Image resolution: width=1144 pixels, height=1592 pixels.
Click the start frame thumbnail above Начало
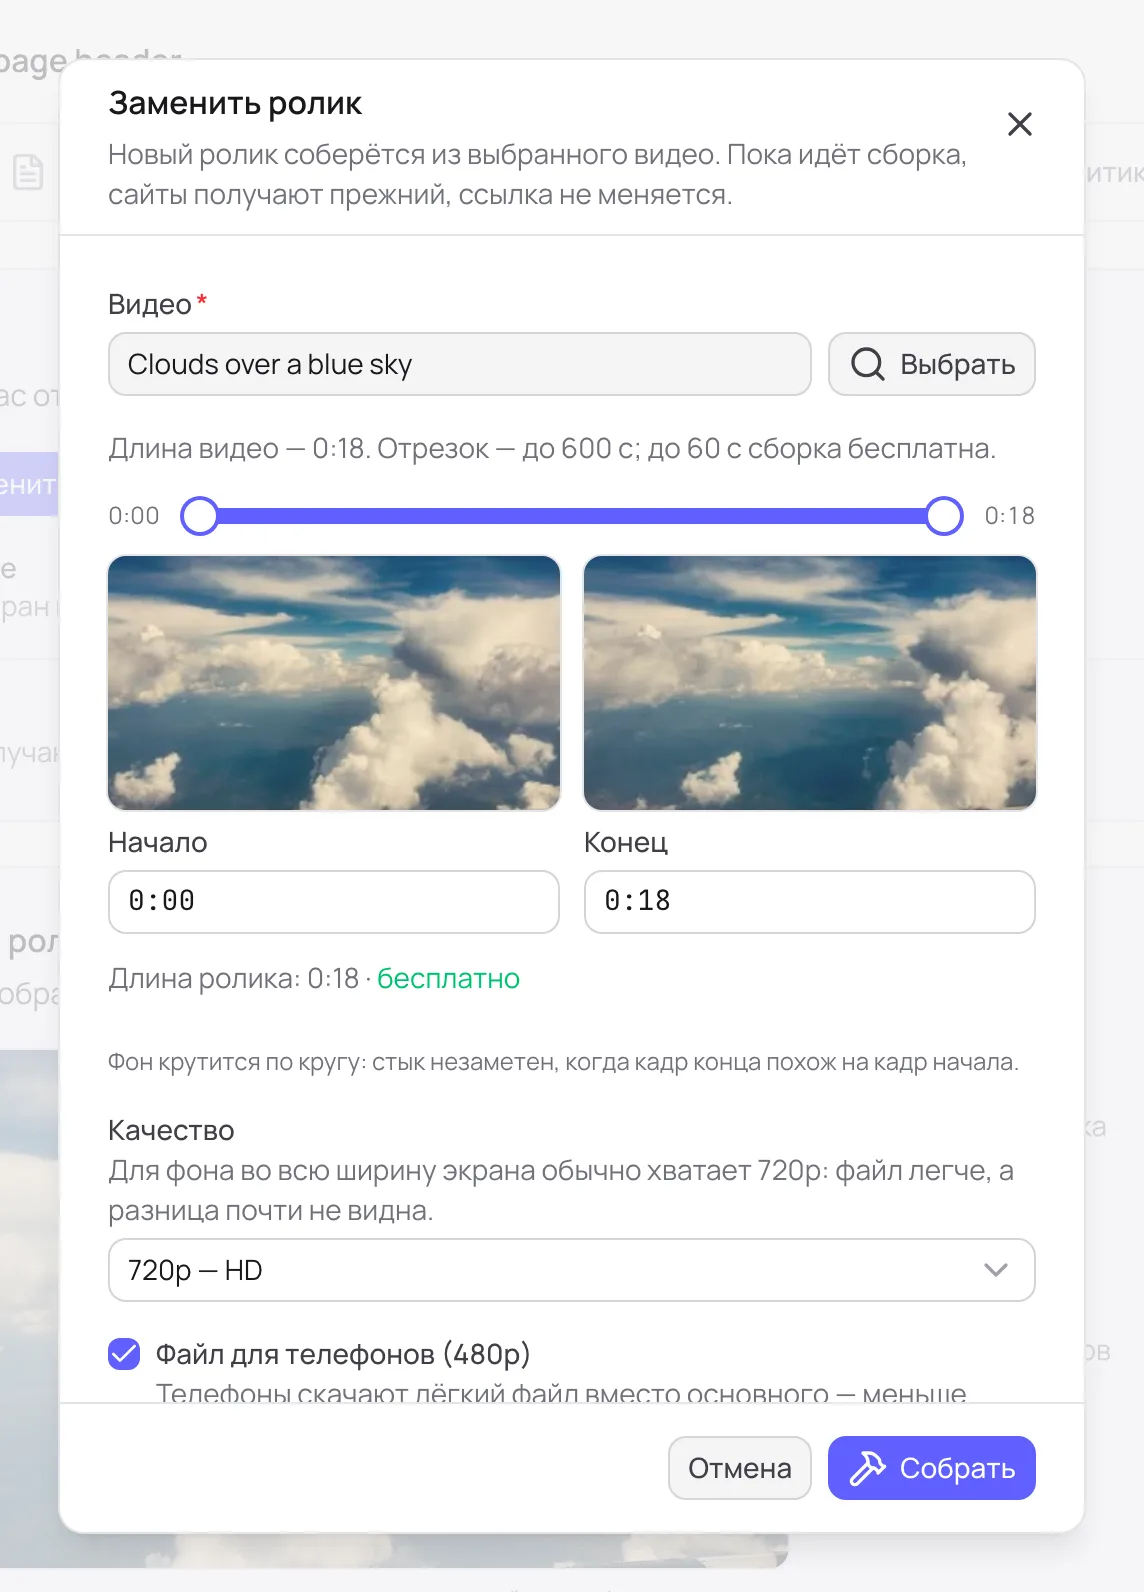[334, 683]
